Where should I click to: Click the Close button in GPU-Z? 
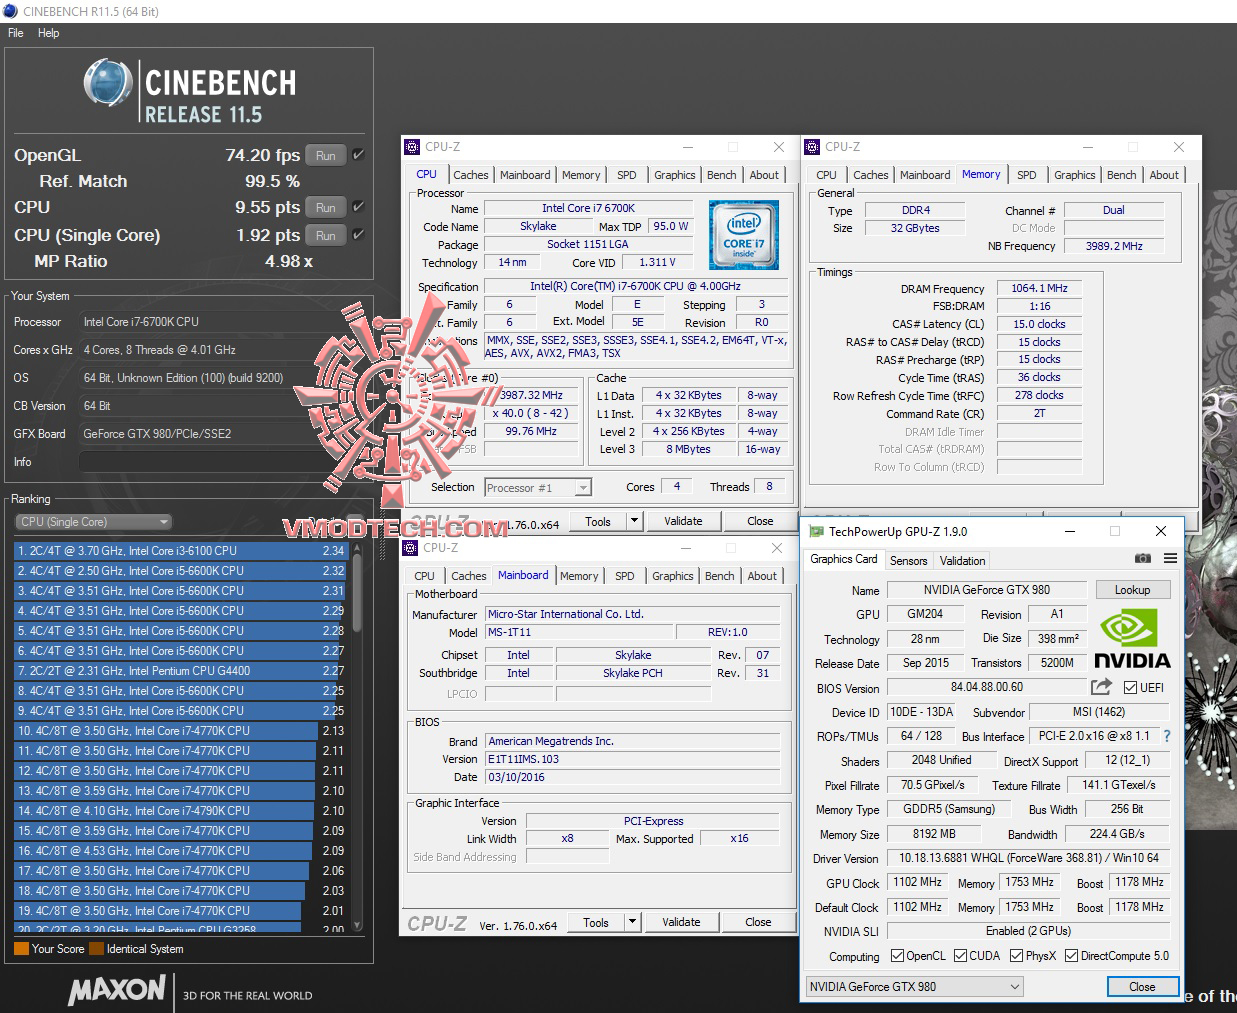tap(1142, 987)
